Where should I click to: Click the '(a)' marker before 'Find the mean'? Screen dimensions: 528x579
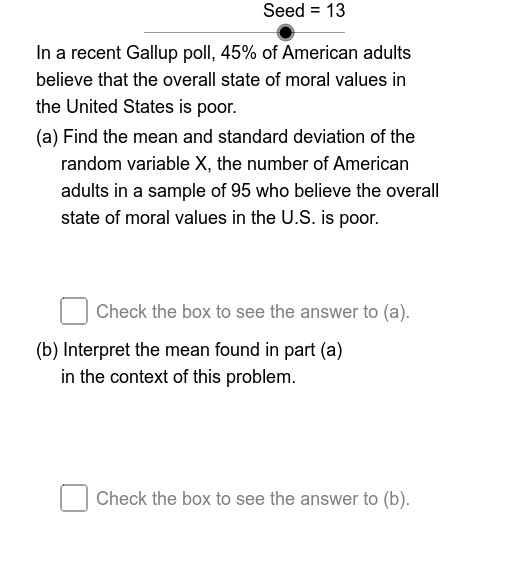click(x=47, y=137)
